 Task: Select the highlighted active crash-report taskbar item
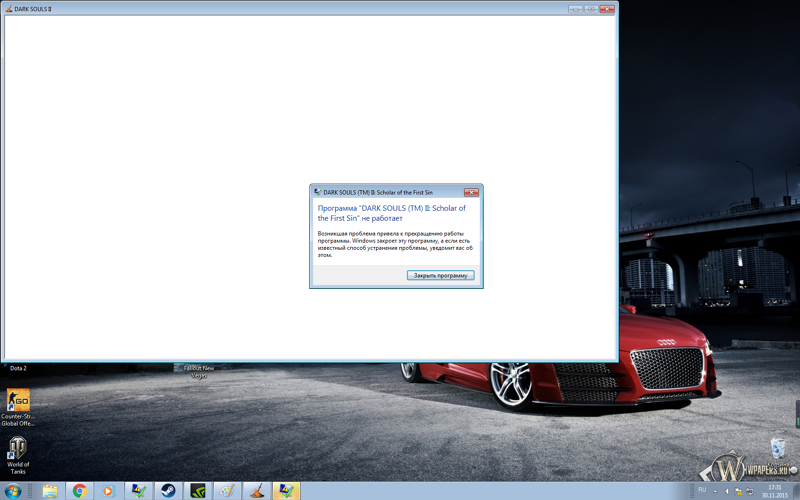pos(286,491)
